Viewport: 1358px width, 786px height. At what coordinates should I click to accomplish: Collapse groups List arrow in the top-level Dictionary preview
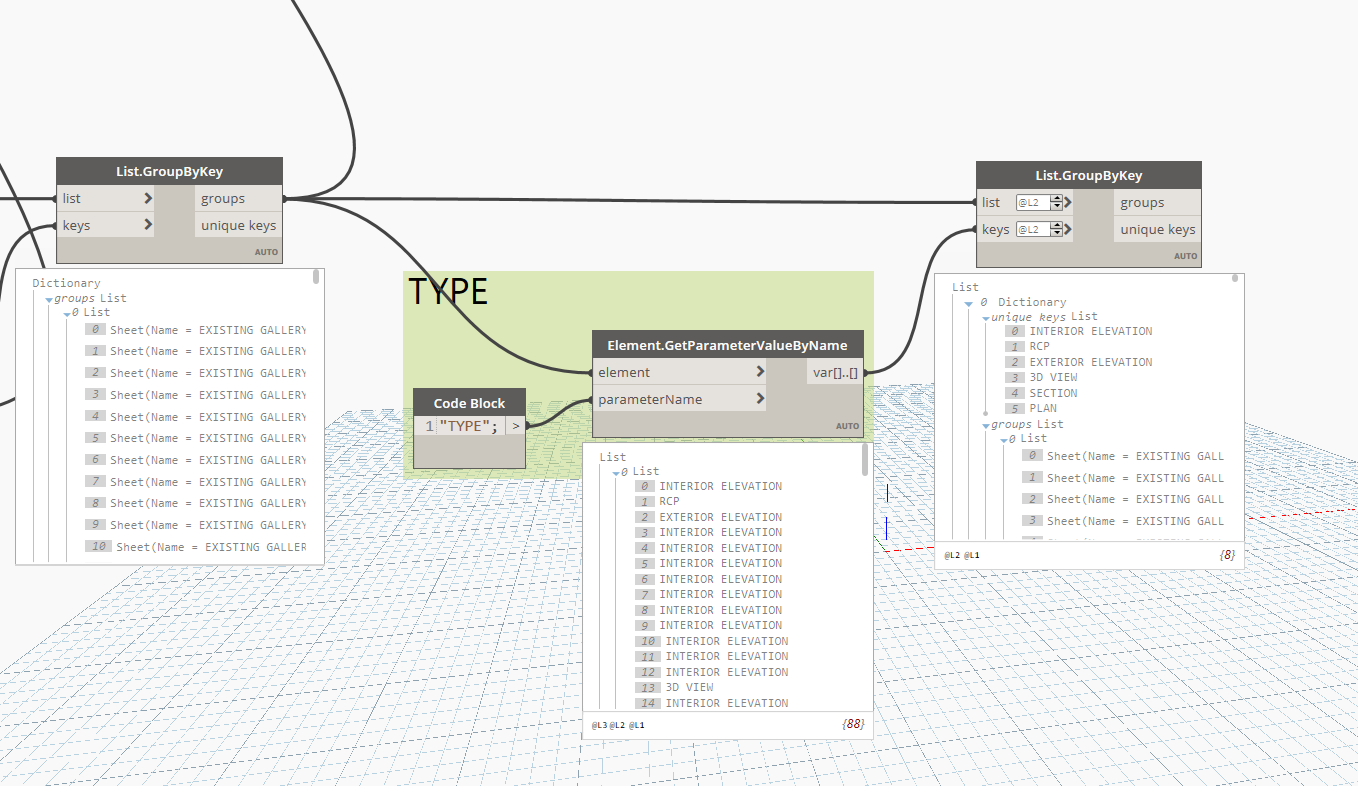pyautogui.click(x=48, y=299)
